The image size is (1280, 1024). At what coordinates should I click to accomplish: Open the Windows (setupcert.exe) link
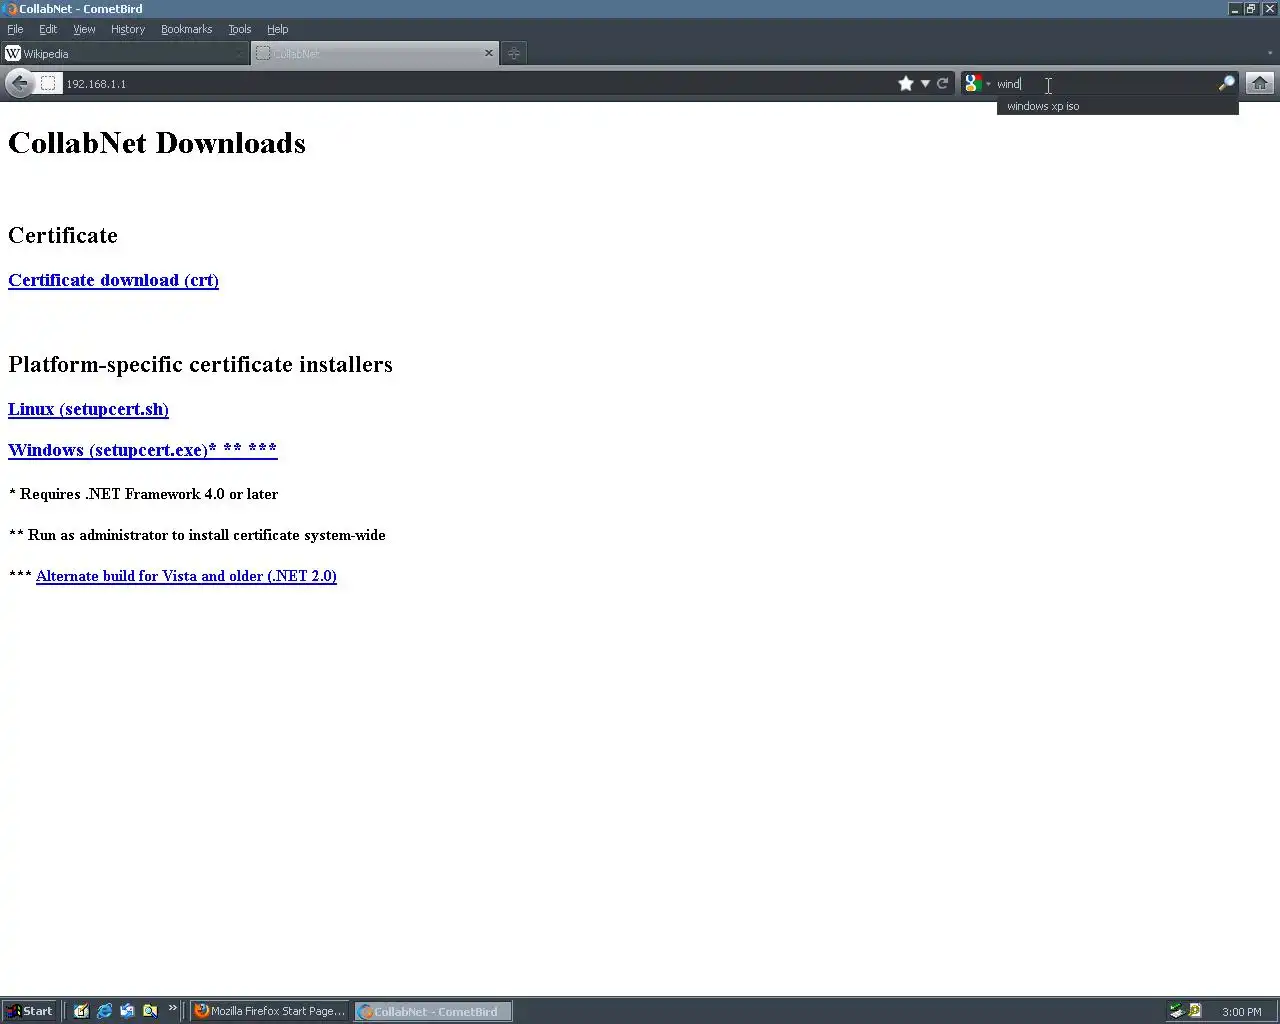coord(143,450)
